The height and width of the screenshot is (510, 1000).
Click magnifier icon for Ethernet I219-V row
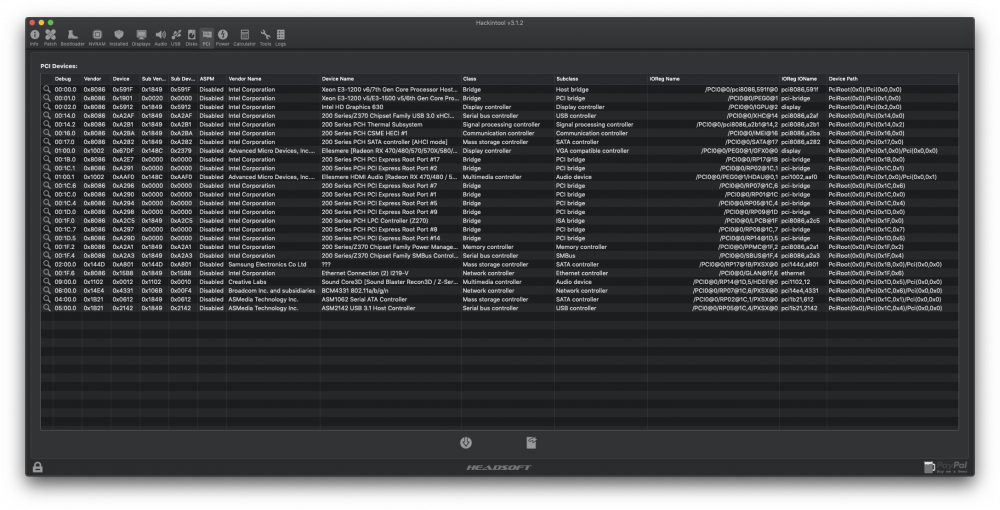coord(47,273)
